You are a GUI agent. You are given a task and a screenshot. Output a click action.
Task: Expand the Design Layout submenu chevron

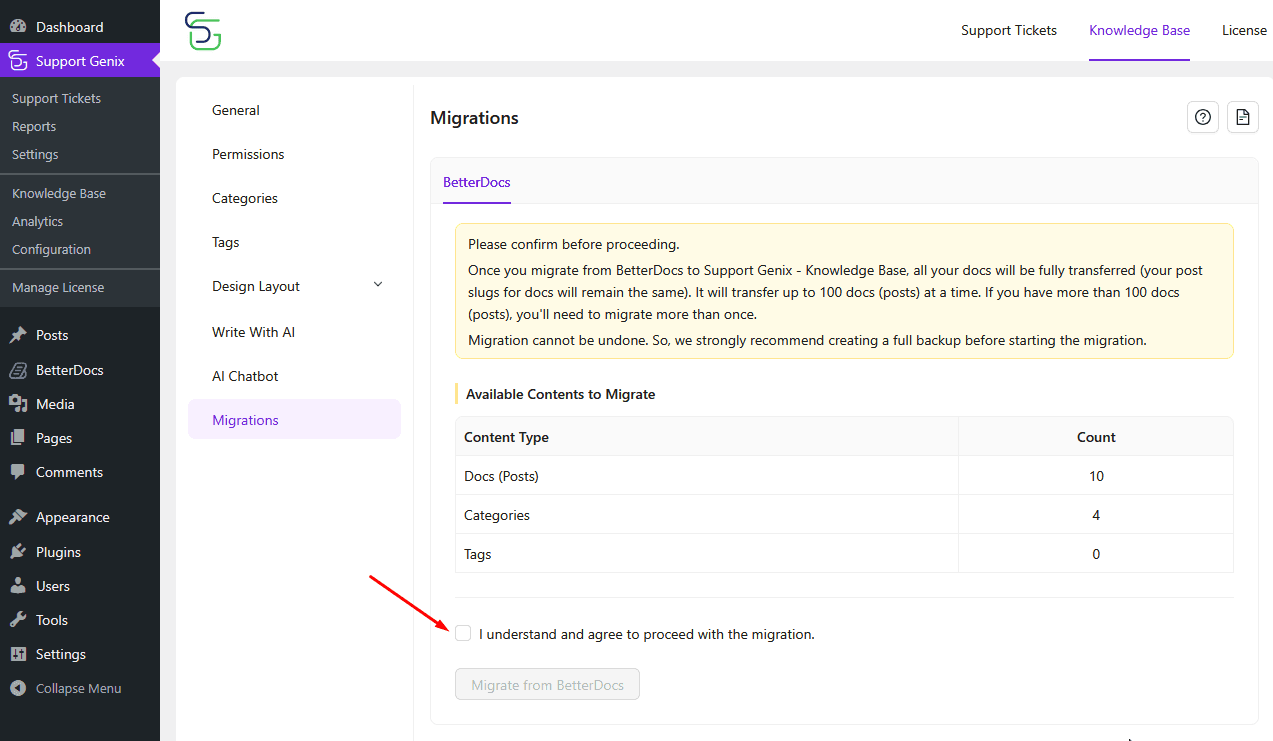pos(378,285)
